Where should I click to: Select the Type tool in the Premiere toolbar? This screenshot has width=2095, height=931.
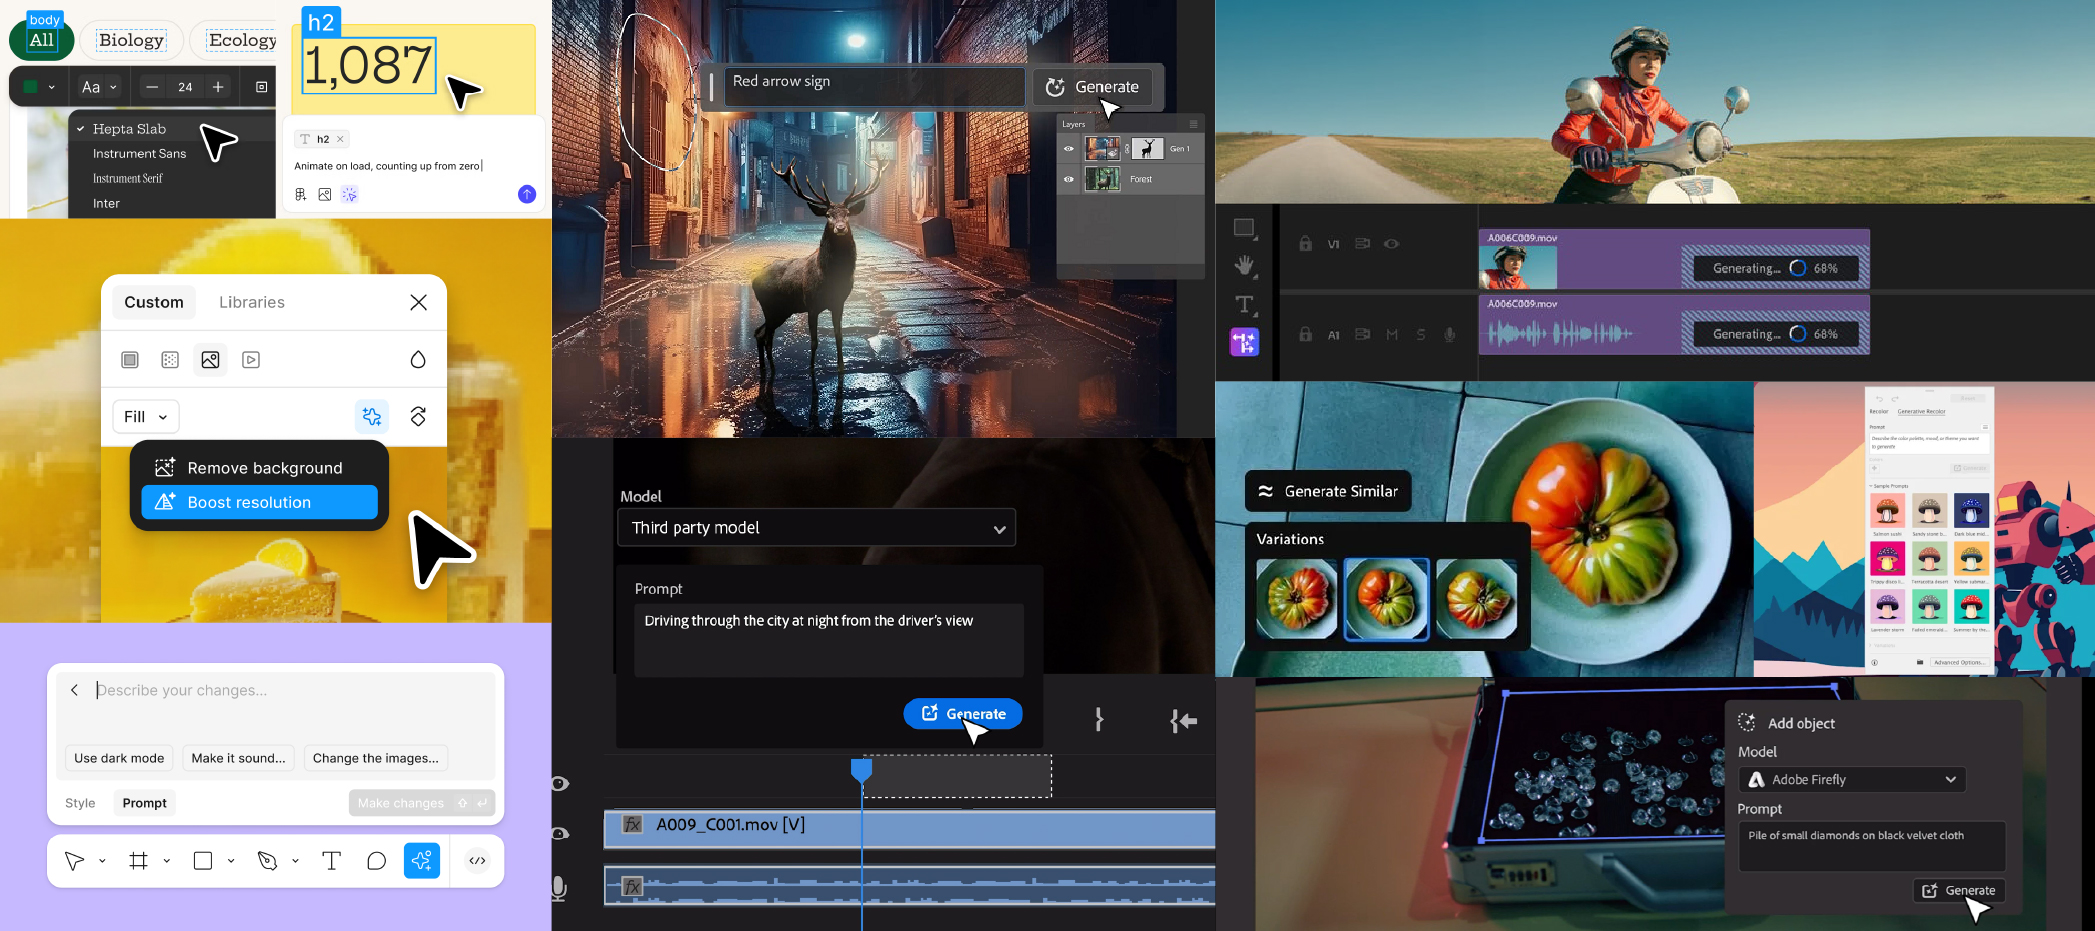[1245, 304]
